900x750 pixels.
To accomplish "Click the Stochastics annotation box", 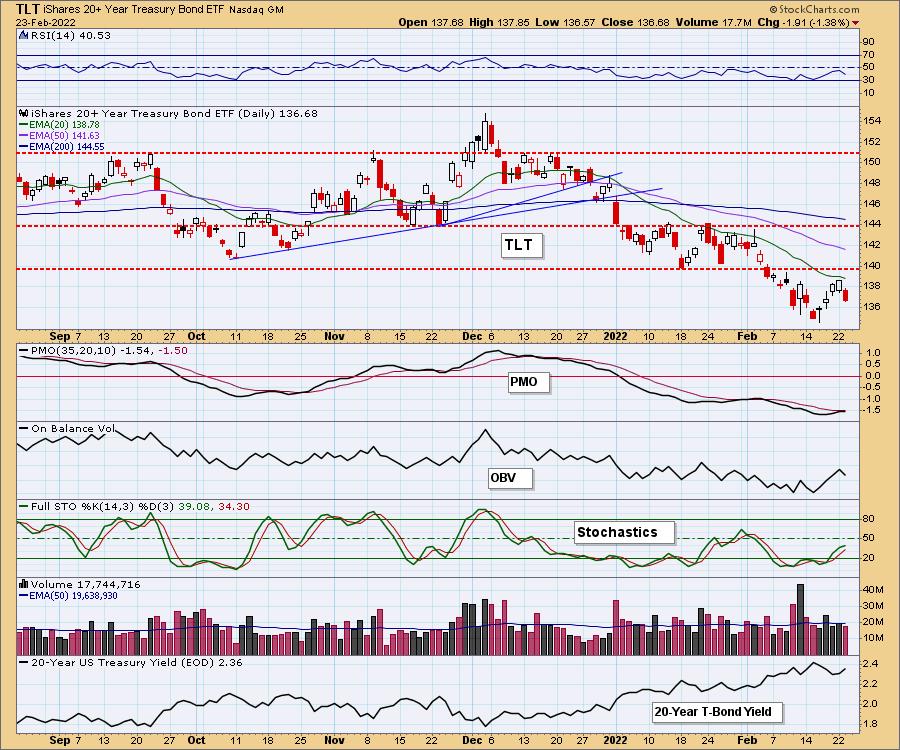I will click(x=624, y=533).
